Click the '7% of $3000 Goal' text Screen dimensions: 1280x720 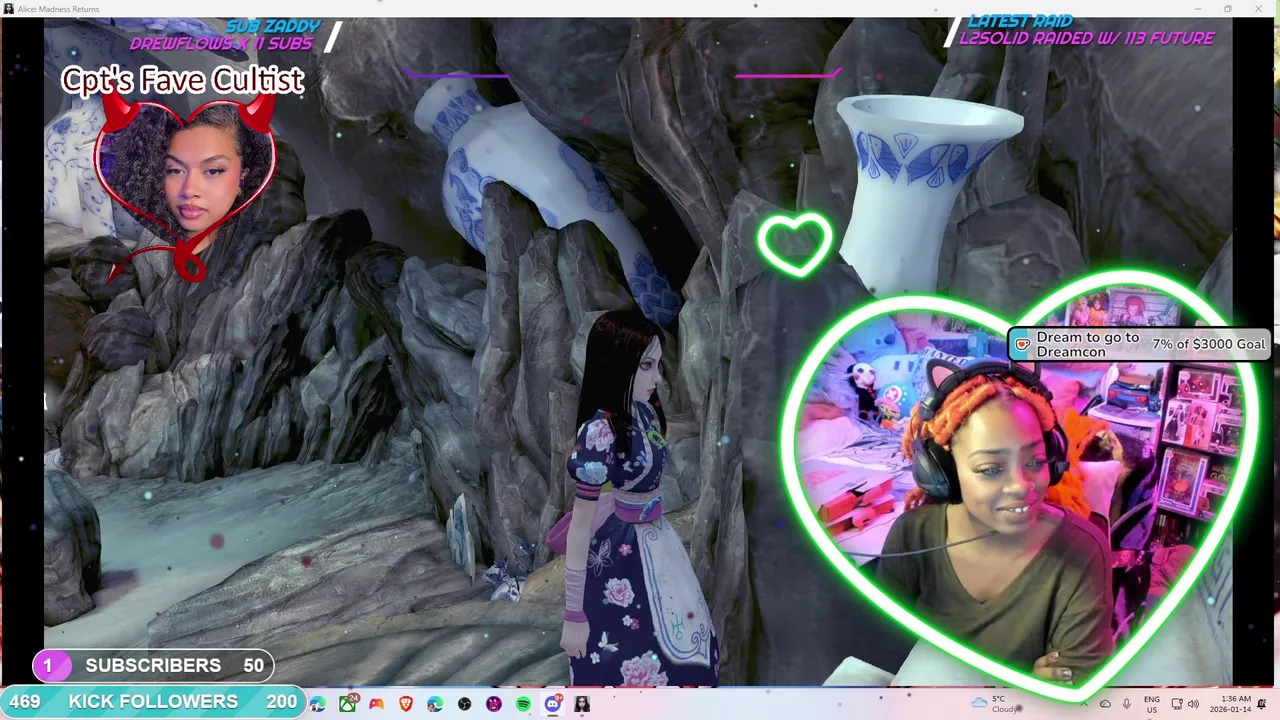pyautogui.click(x=1208, y=344)
